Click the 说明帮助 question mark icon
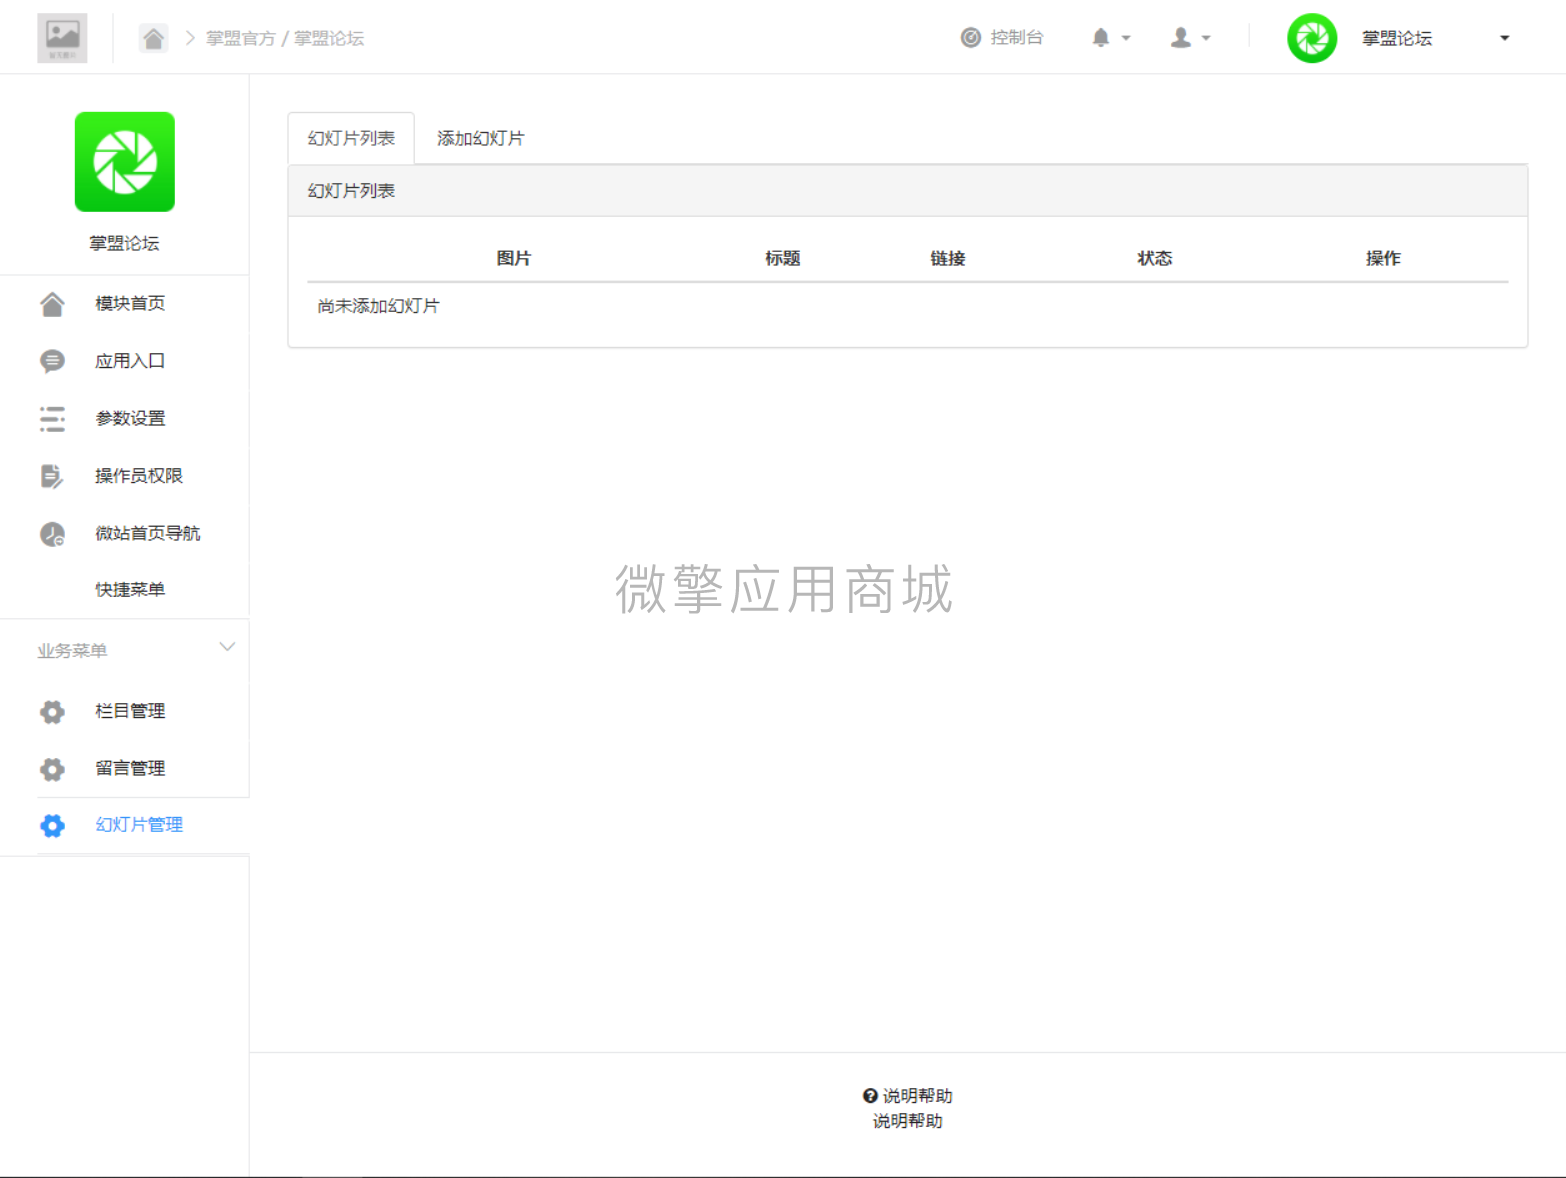 tap(870, 1096)
